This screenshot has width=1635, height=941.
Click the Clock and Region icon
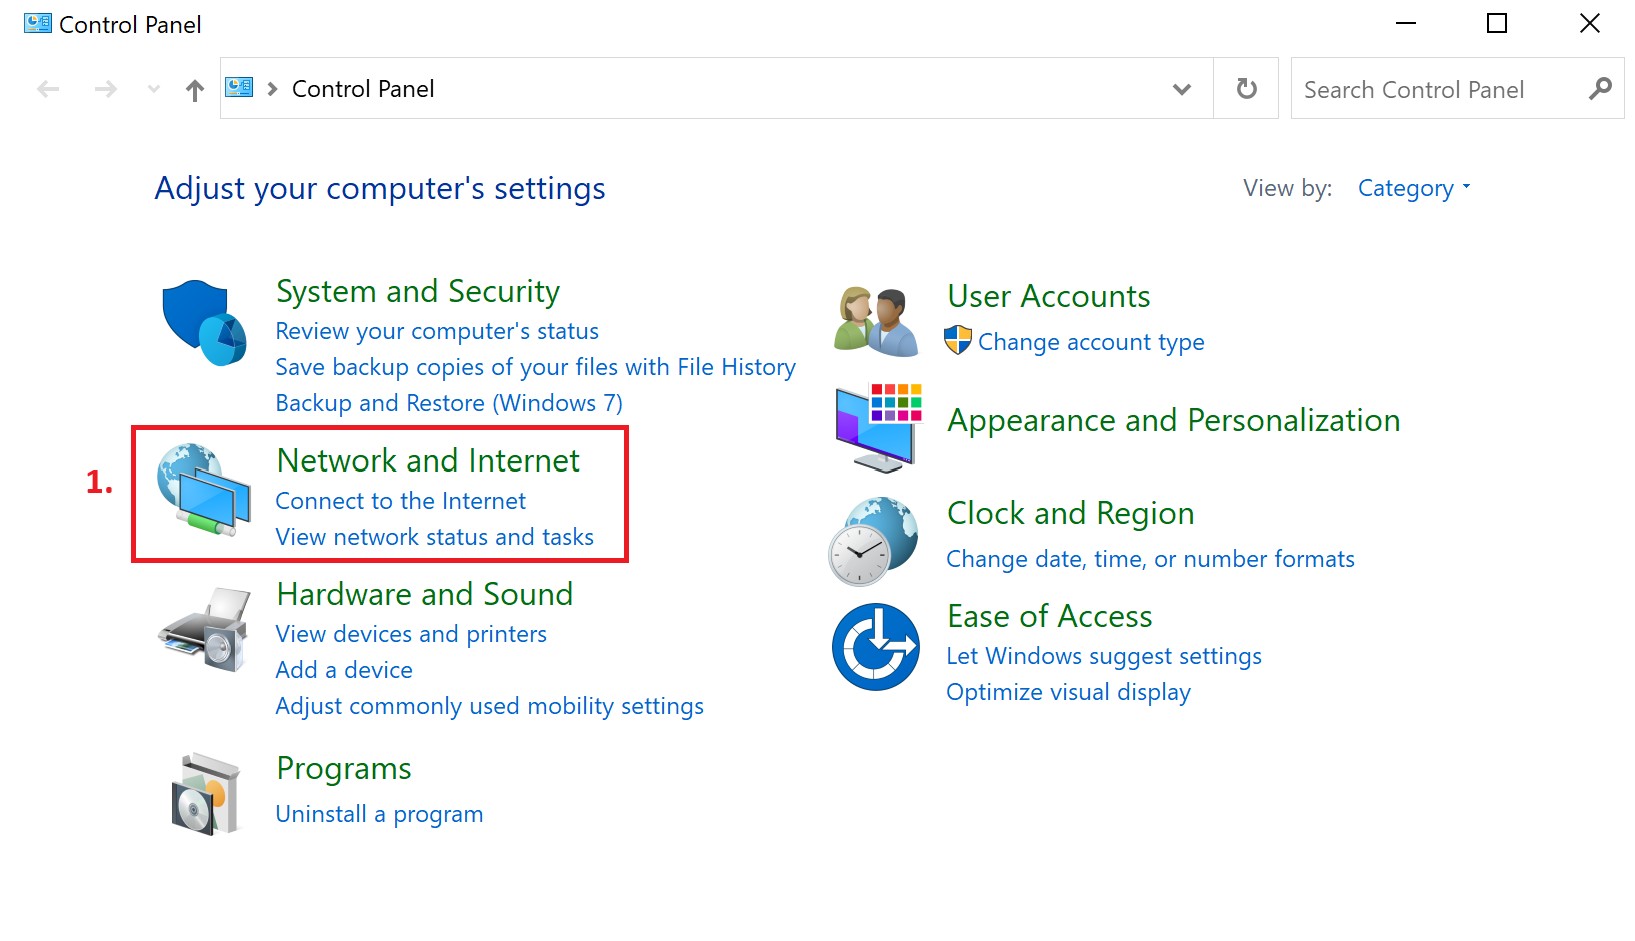(875, 540)
